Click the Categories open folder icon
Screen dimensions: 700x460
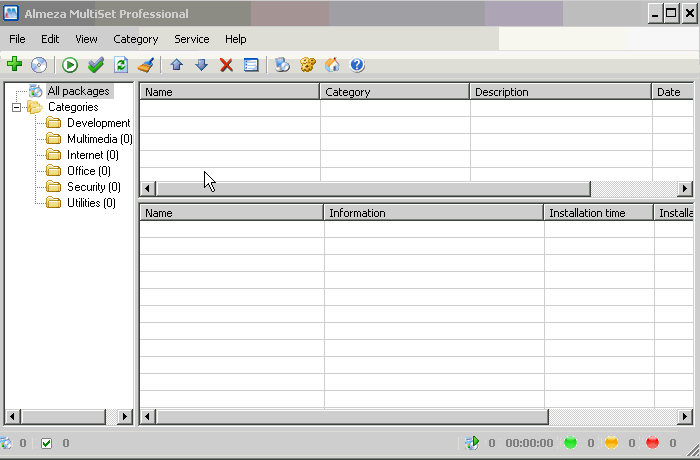point(34,107)
